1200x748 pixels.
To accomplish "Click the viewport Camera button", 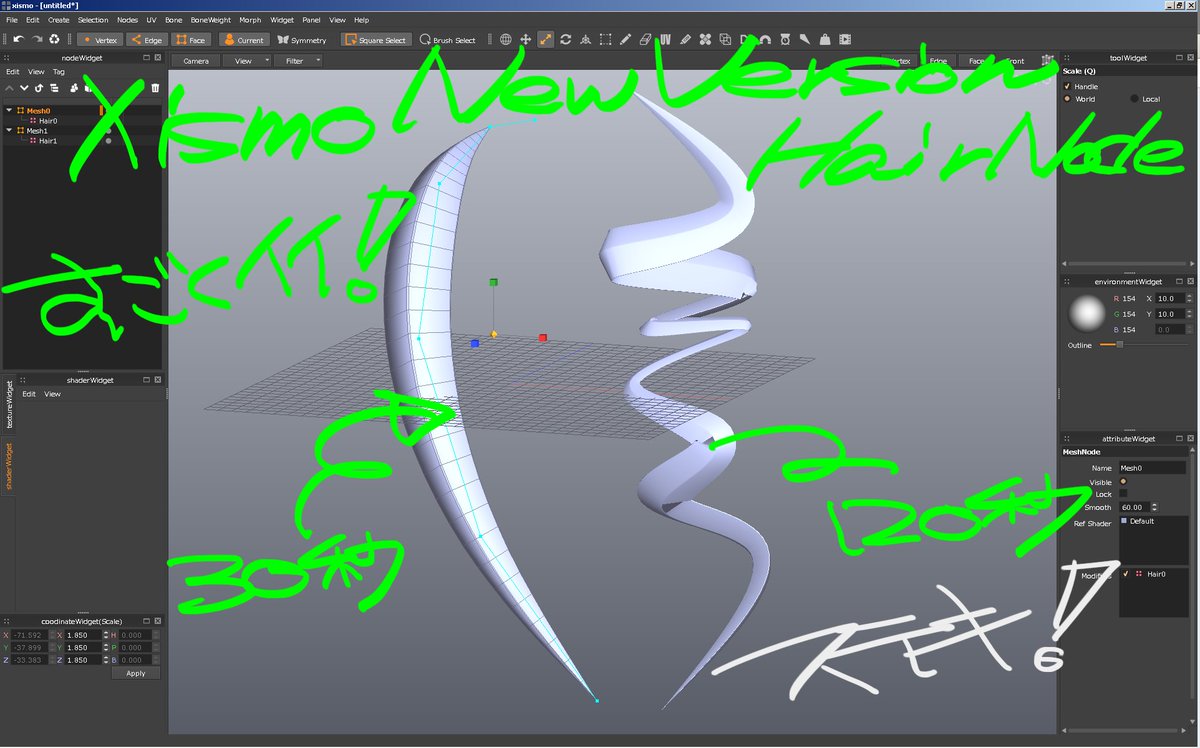I will (x=196, y=61).
